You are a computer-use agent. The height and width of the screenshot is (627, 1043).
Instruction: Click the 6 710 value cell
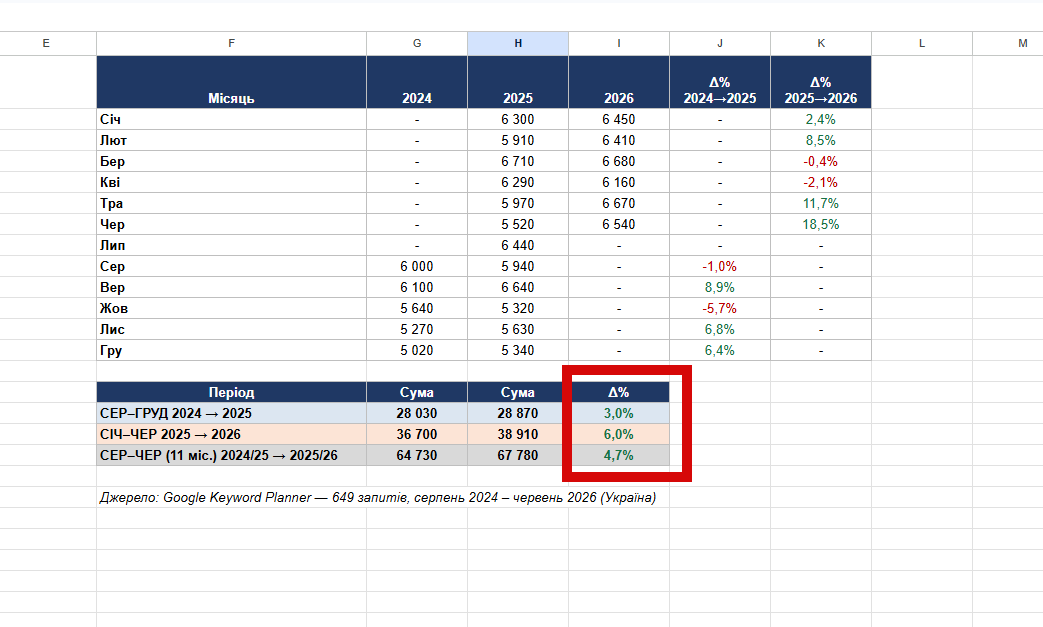[x=518, y=162]
